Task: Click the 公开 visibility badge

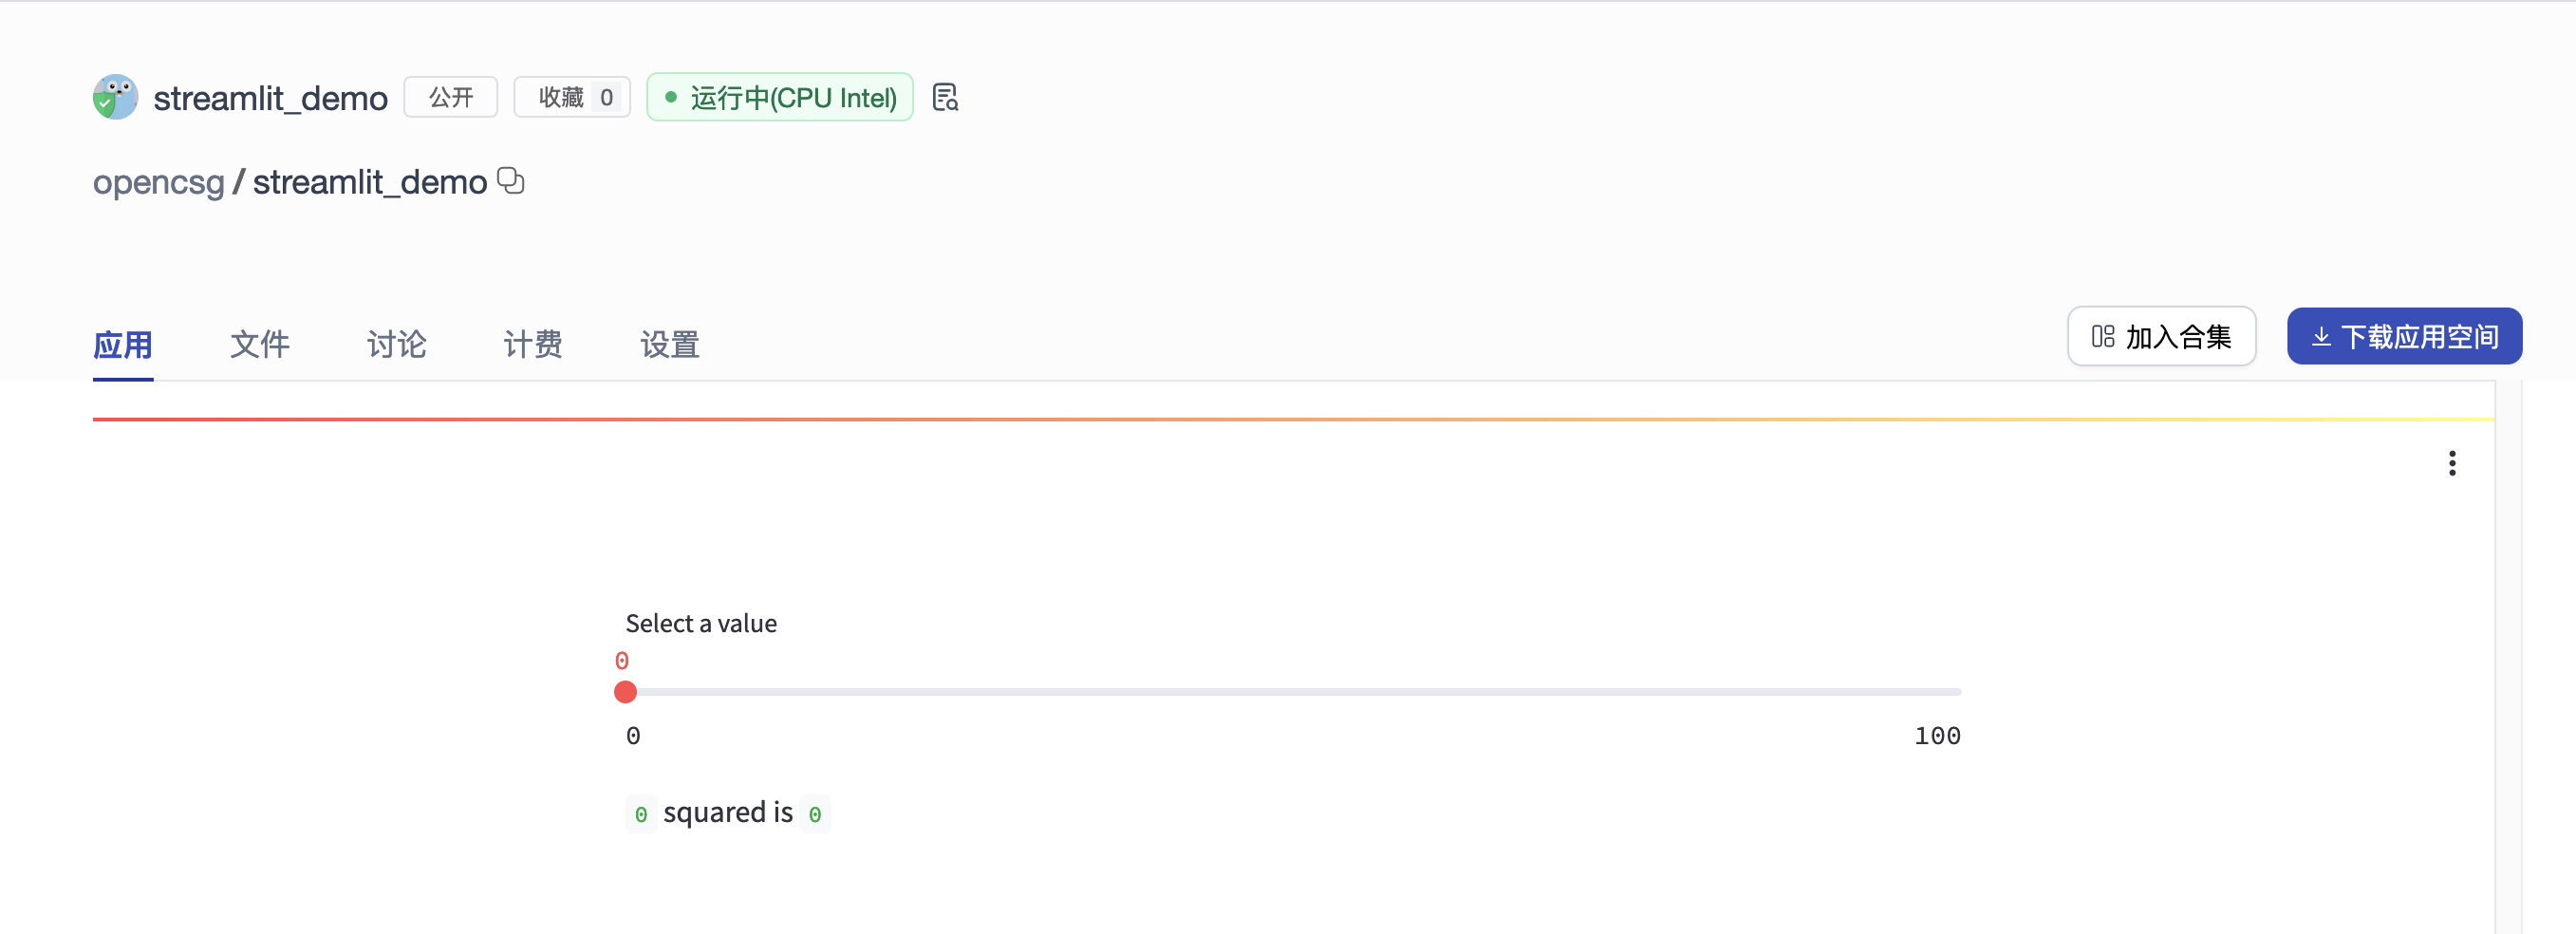Action: pos(451,97)
